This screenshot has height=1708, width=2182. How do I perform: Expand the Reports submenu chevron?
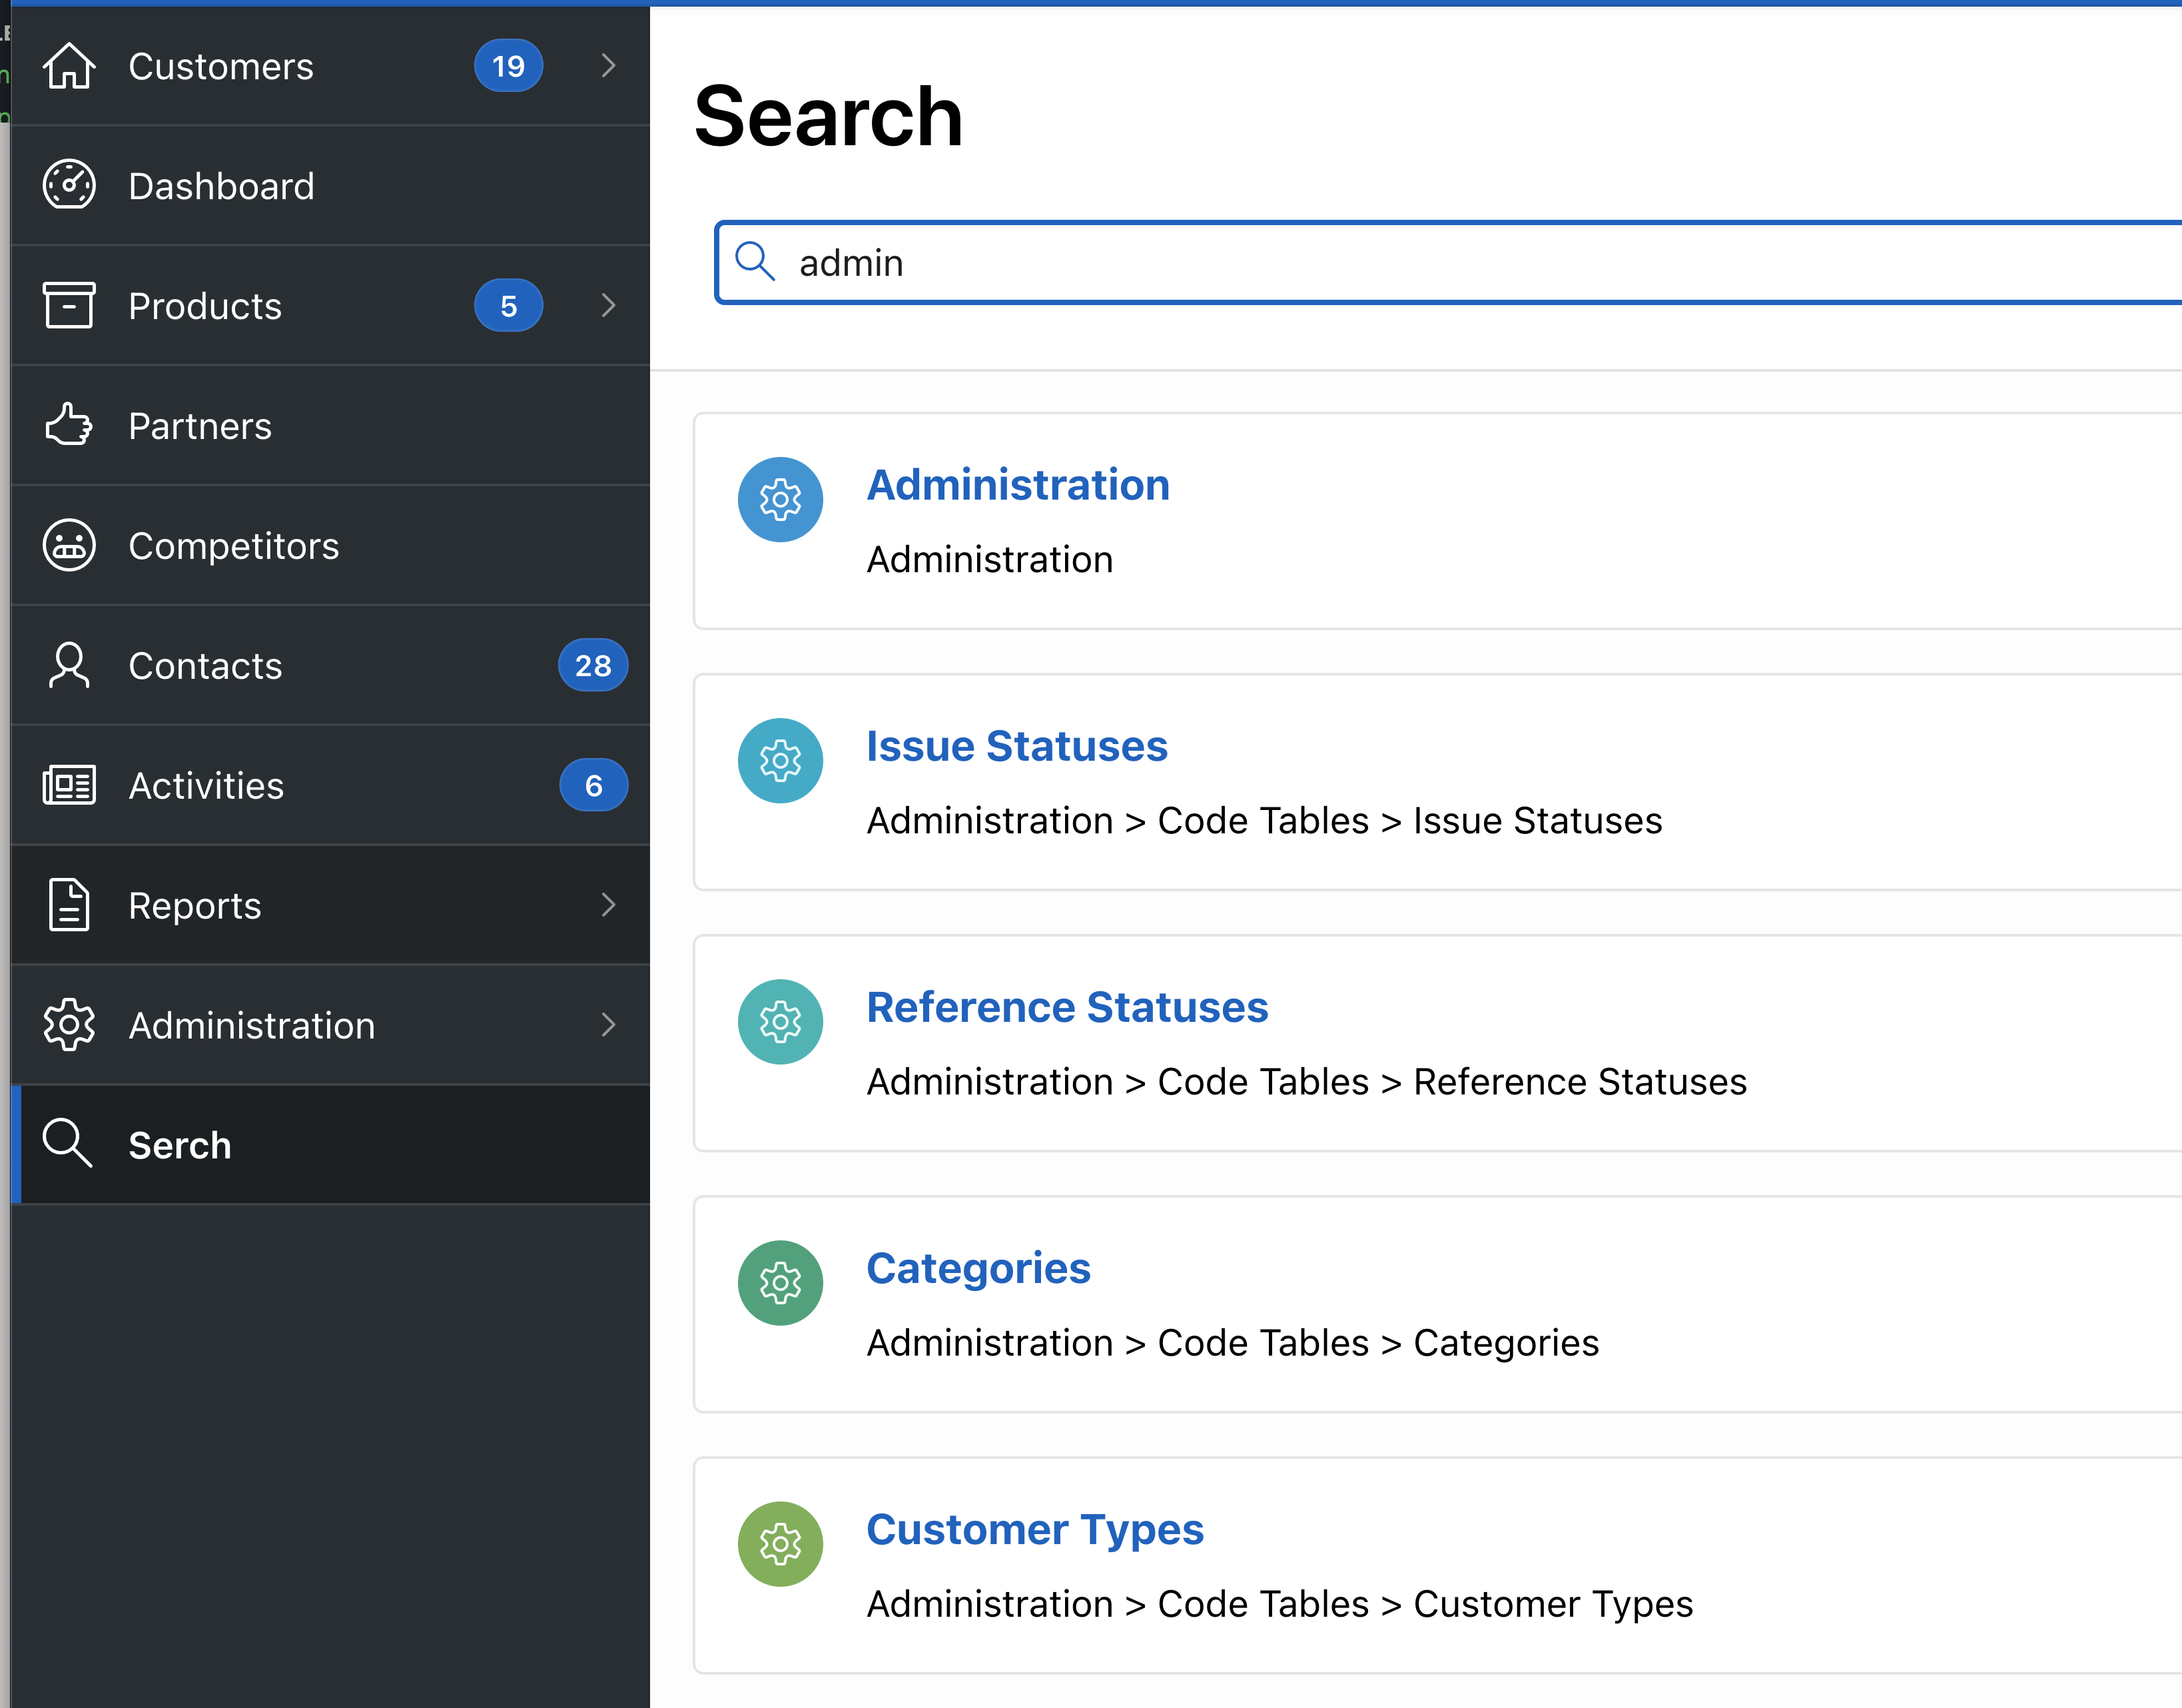coord(608,905)
